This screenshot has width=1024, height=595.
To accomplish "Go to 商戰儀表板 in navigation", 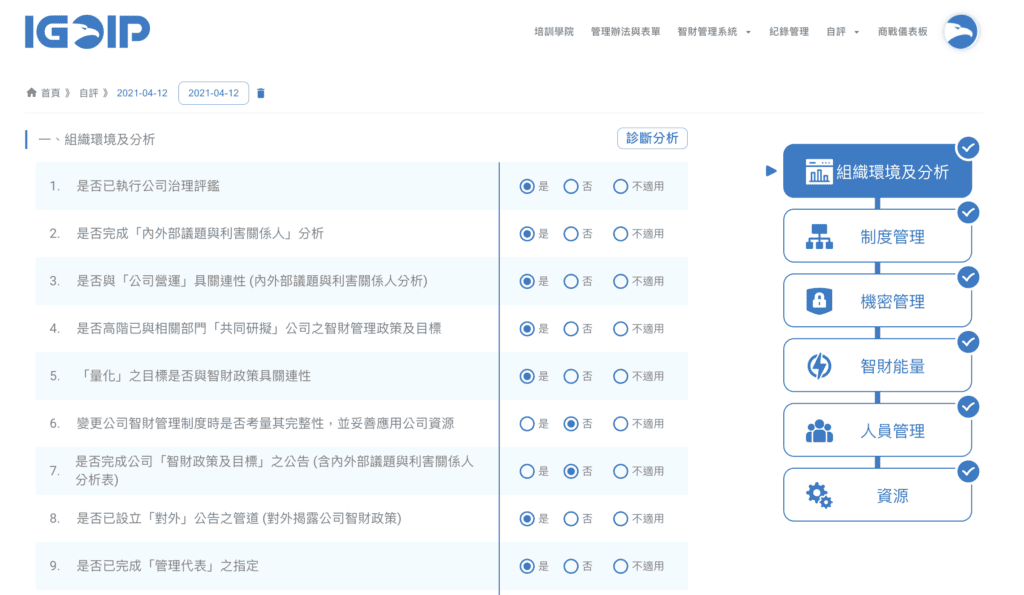I will (902, 32).
